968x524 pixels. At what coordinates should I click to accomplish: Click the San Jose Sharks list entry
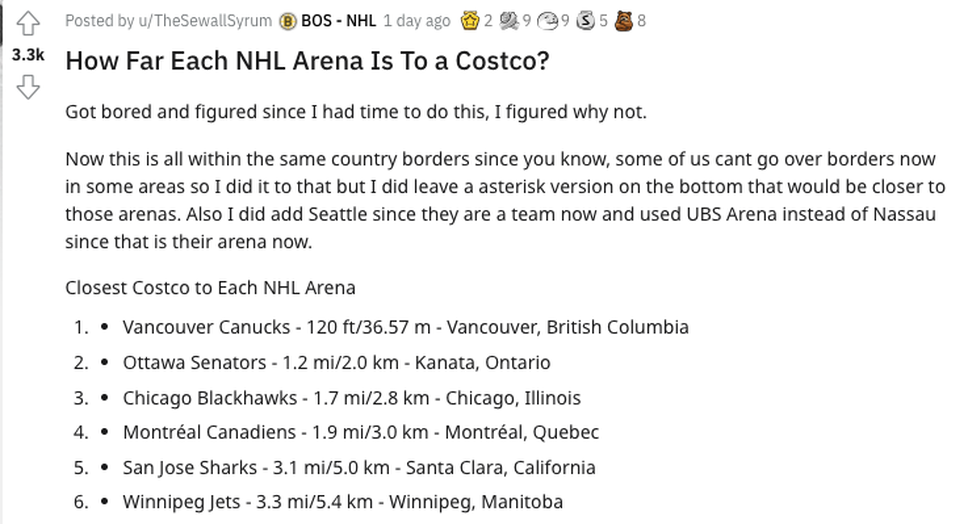[358, 467]
